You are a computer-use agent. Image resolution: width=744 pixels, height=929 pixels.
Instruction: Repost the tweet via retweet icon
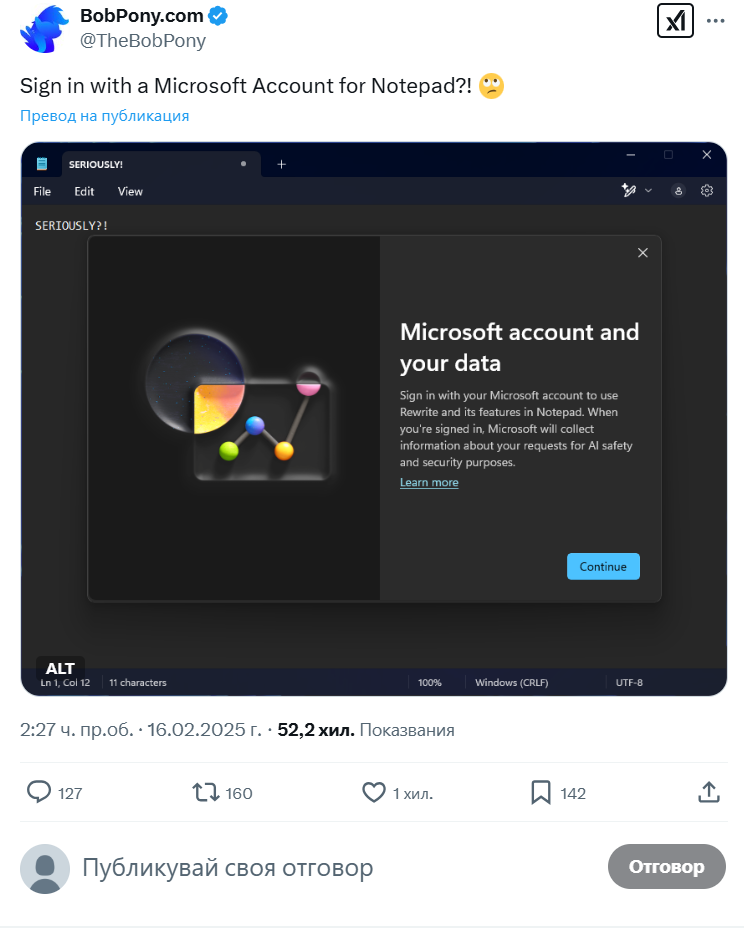point(206,792)
